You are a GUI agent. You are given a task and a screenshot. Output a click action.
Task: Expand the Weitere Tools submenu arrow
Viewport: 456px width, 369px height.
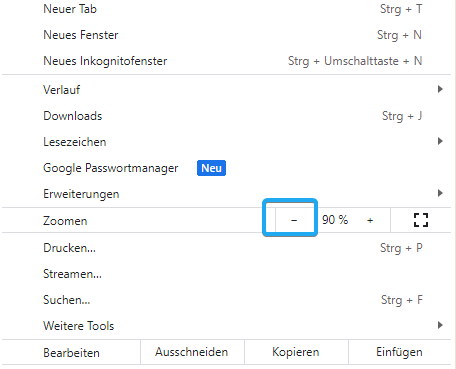pos(440,325)
